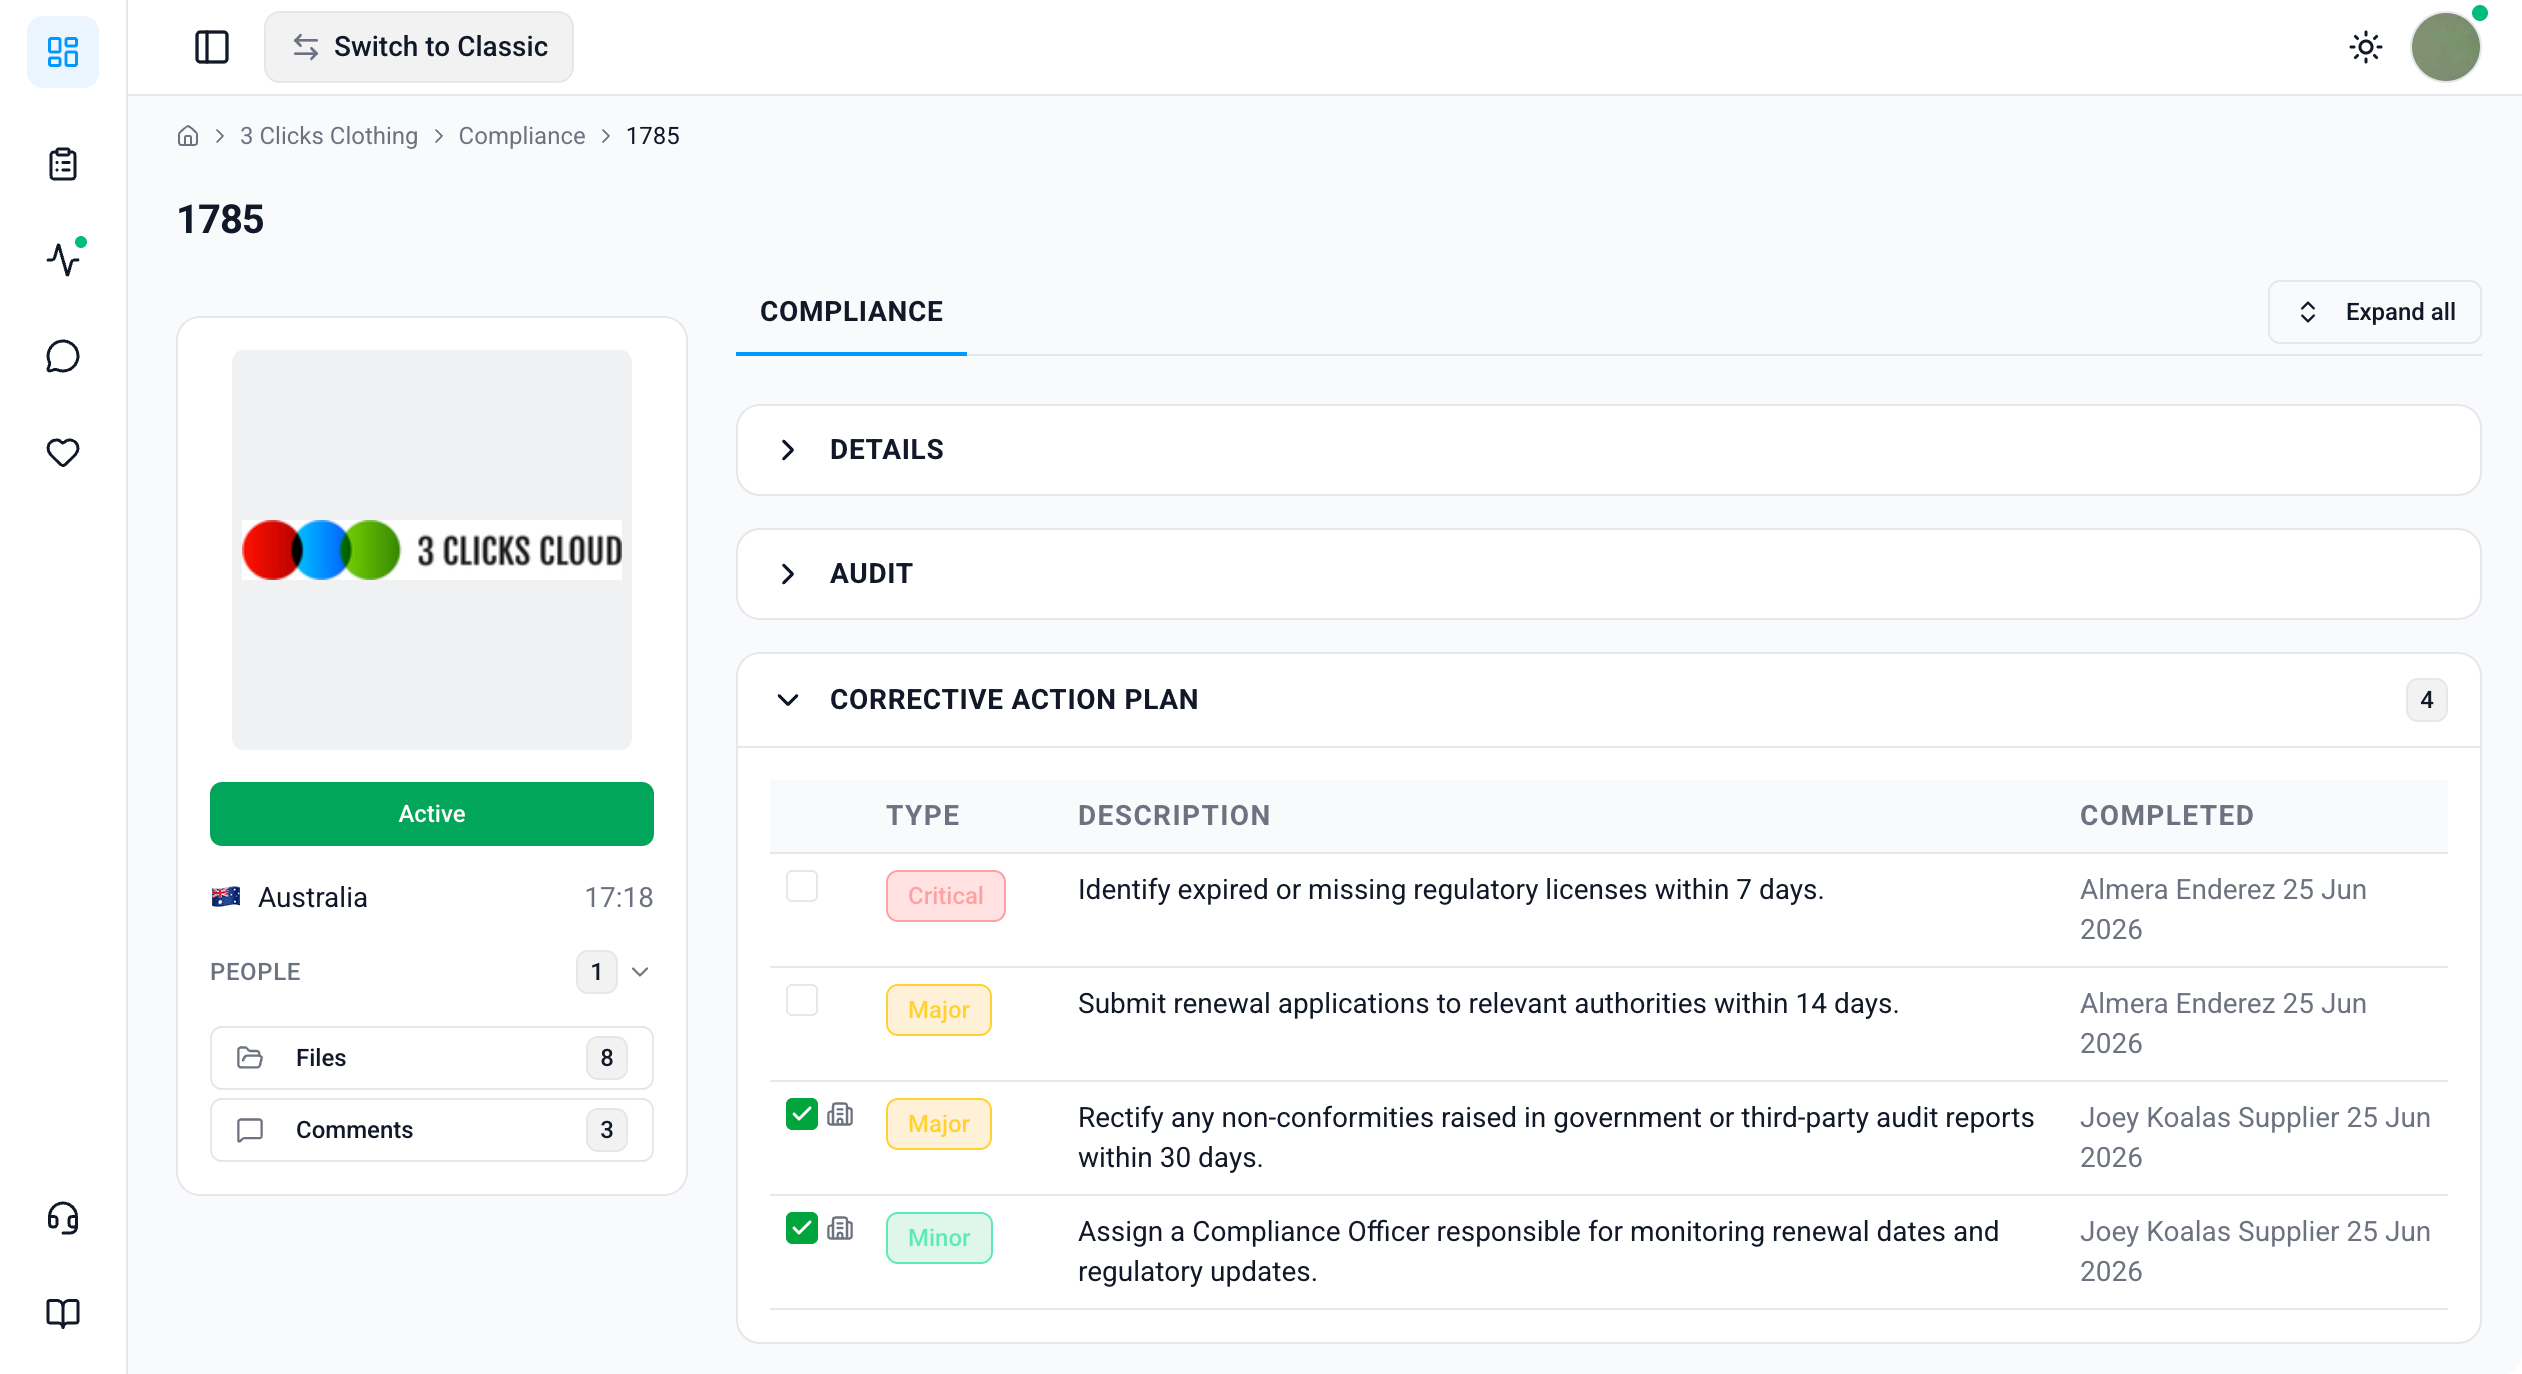Screen dimensions: 2522x1374
Task: Open 3 Clicks Clothing breadcrumb link
Action: point(329,136)
